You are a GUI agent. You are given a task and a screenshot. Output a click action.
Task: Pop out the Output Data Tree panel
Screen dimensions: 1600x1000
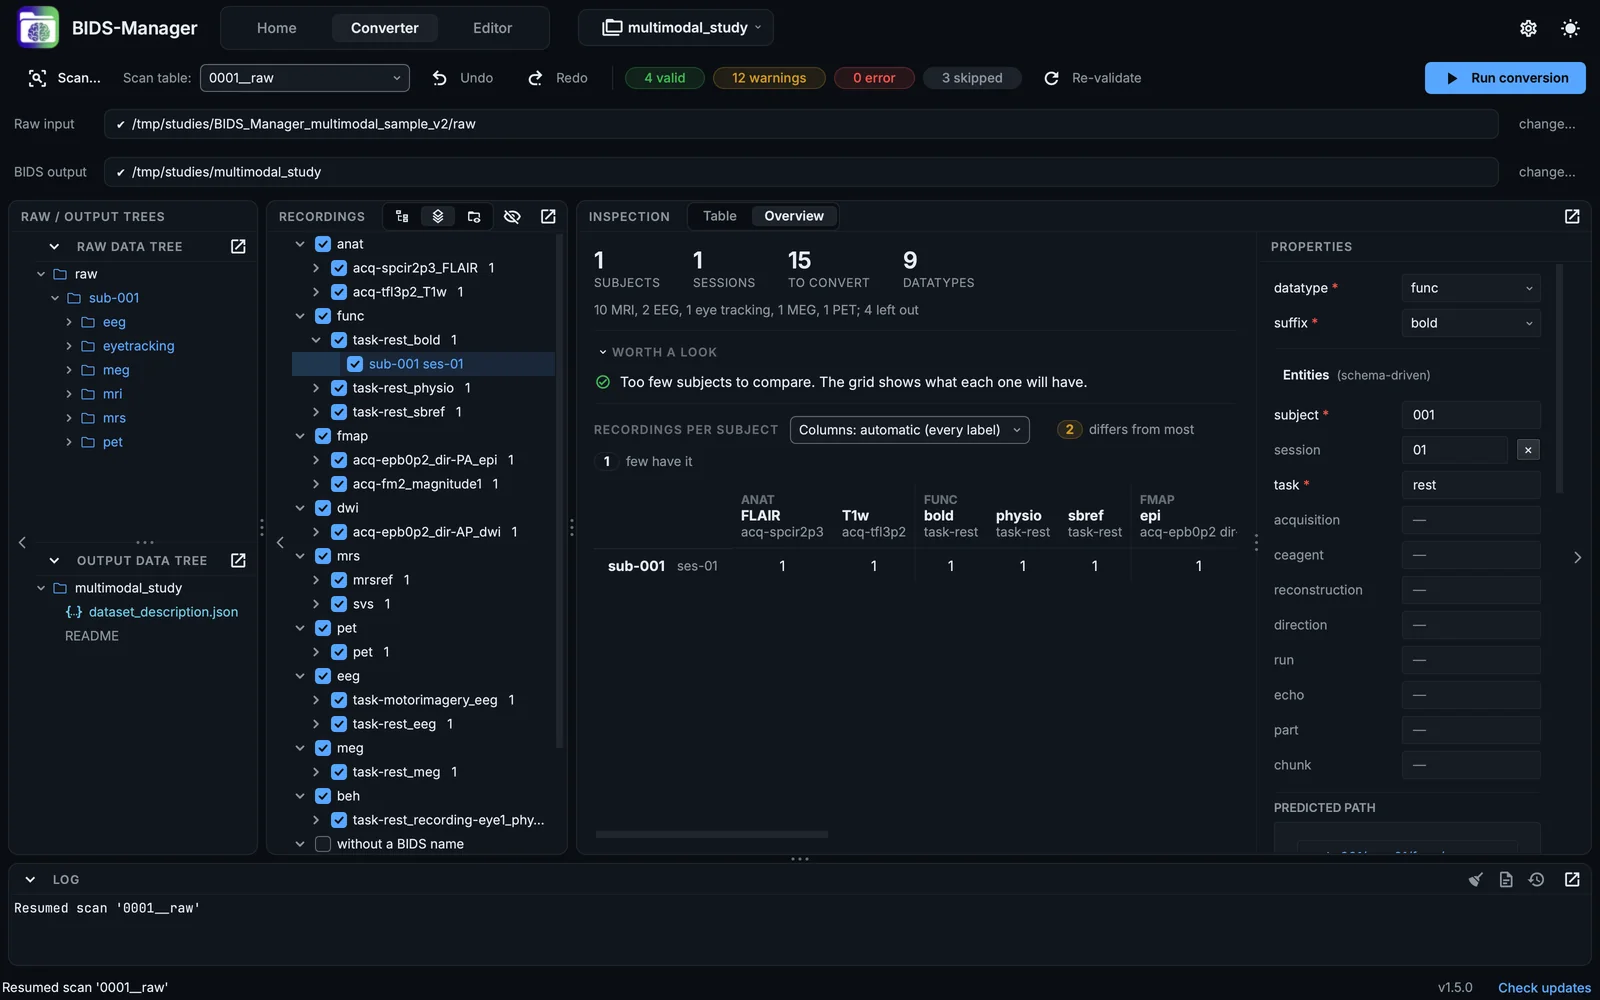point(238,560)
